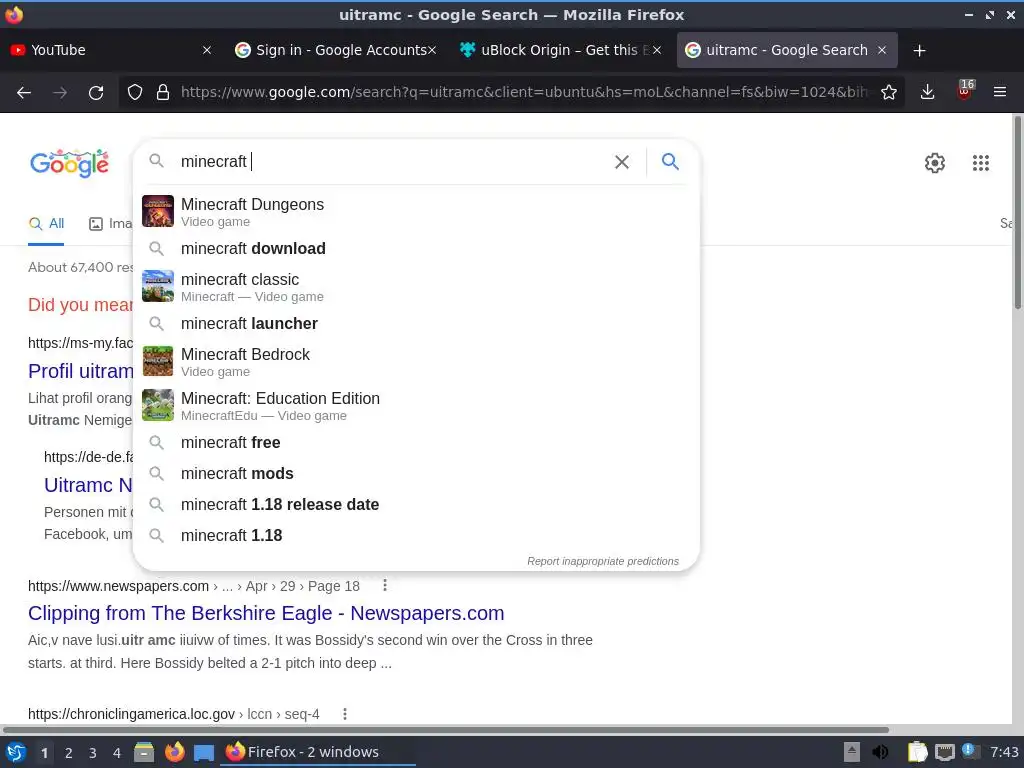The image size is (1024, 768).
Task: Click Report inappropriate predictions link
Action: [x=603, y=561]
